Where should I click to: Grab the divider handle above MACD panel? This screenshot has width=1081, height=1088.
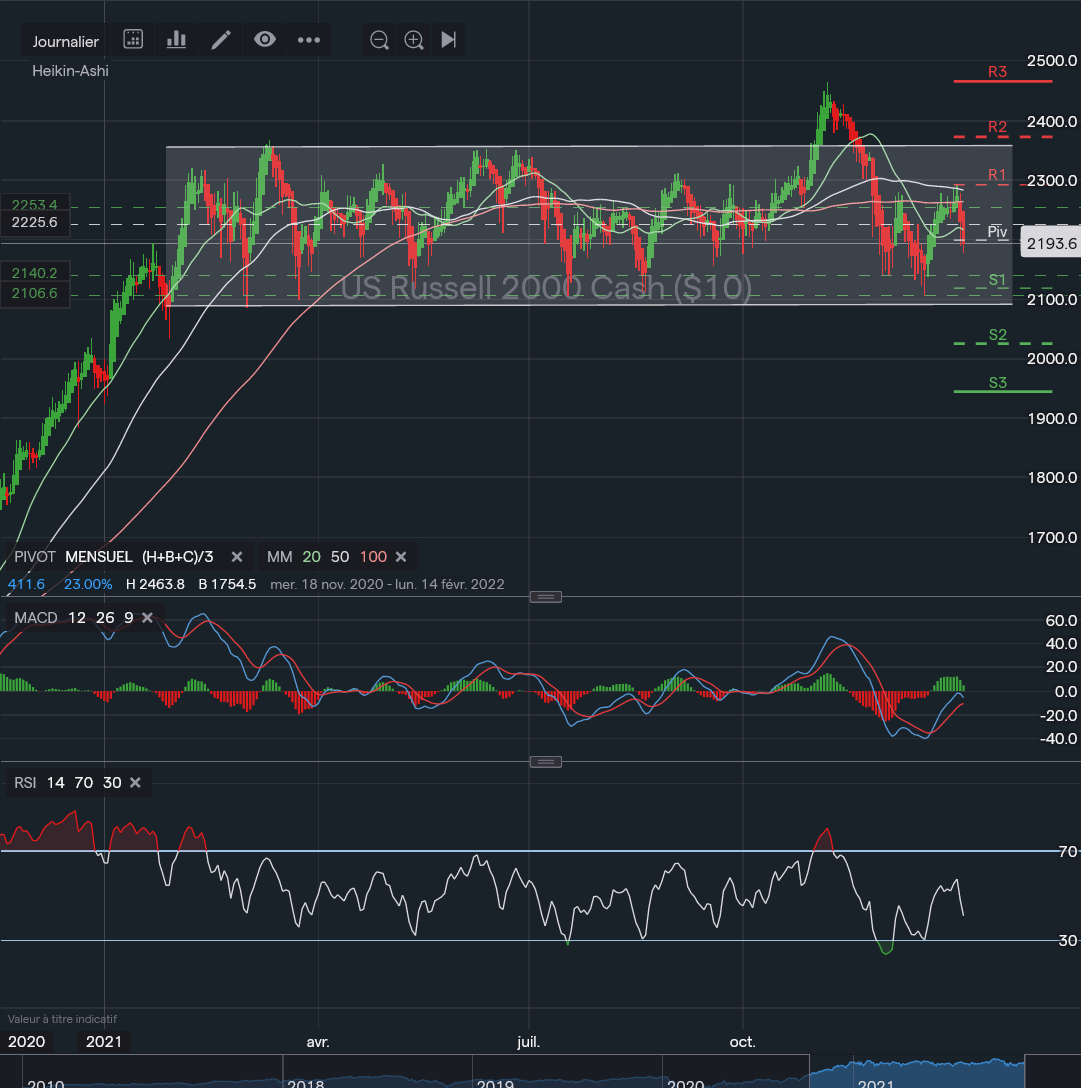[x=545, y=597]
